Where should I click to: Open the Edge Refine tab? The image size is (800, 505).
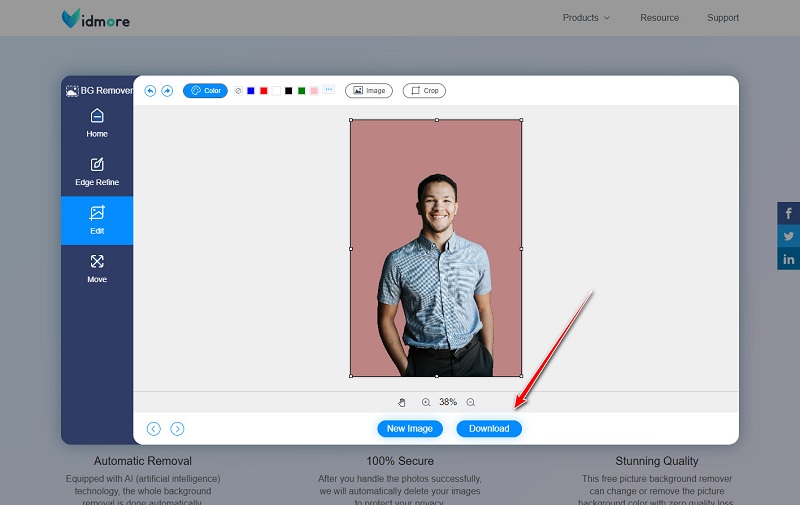click(x=97, y=172)
